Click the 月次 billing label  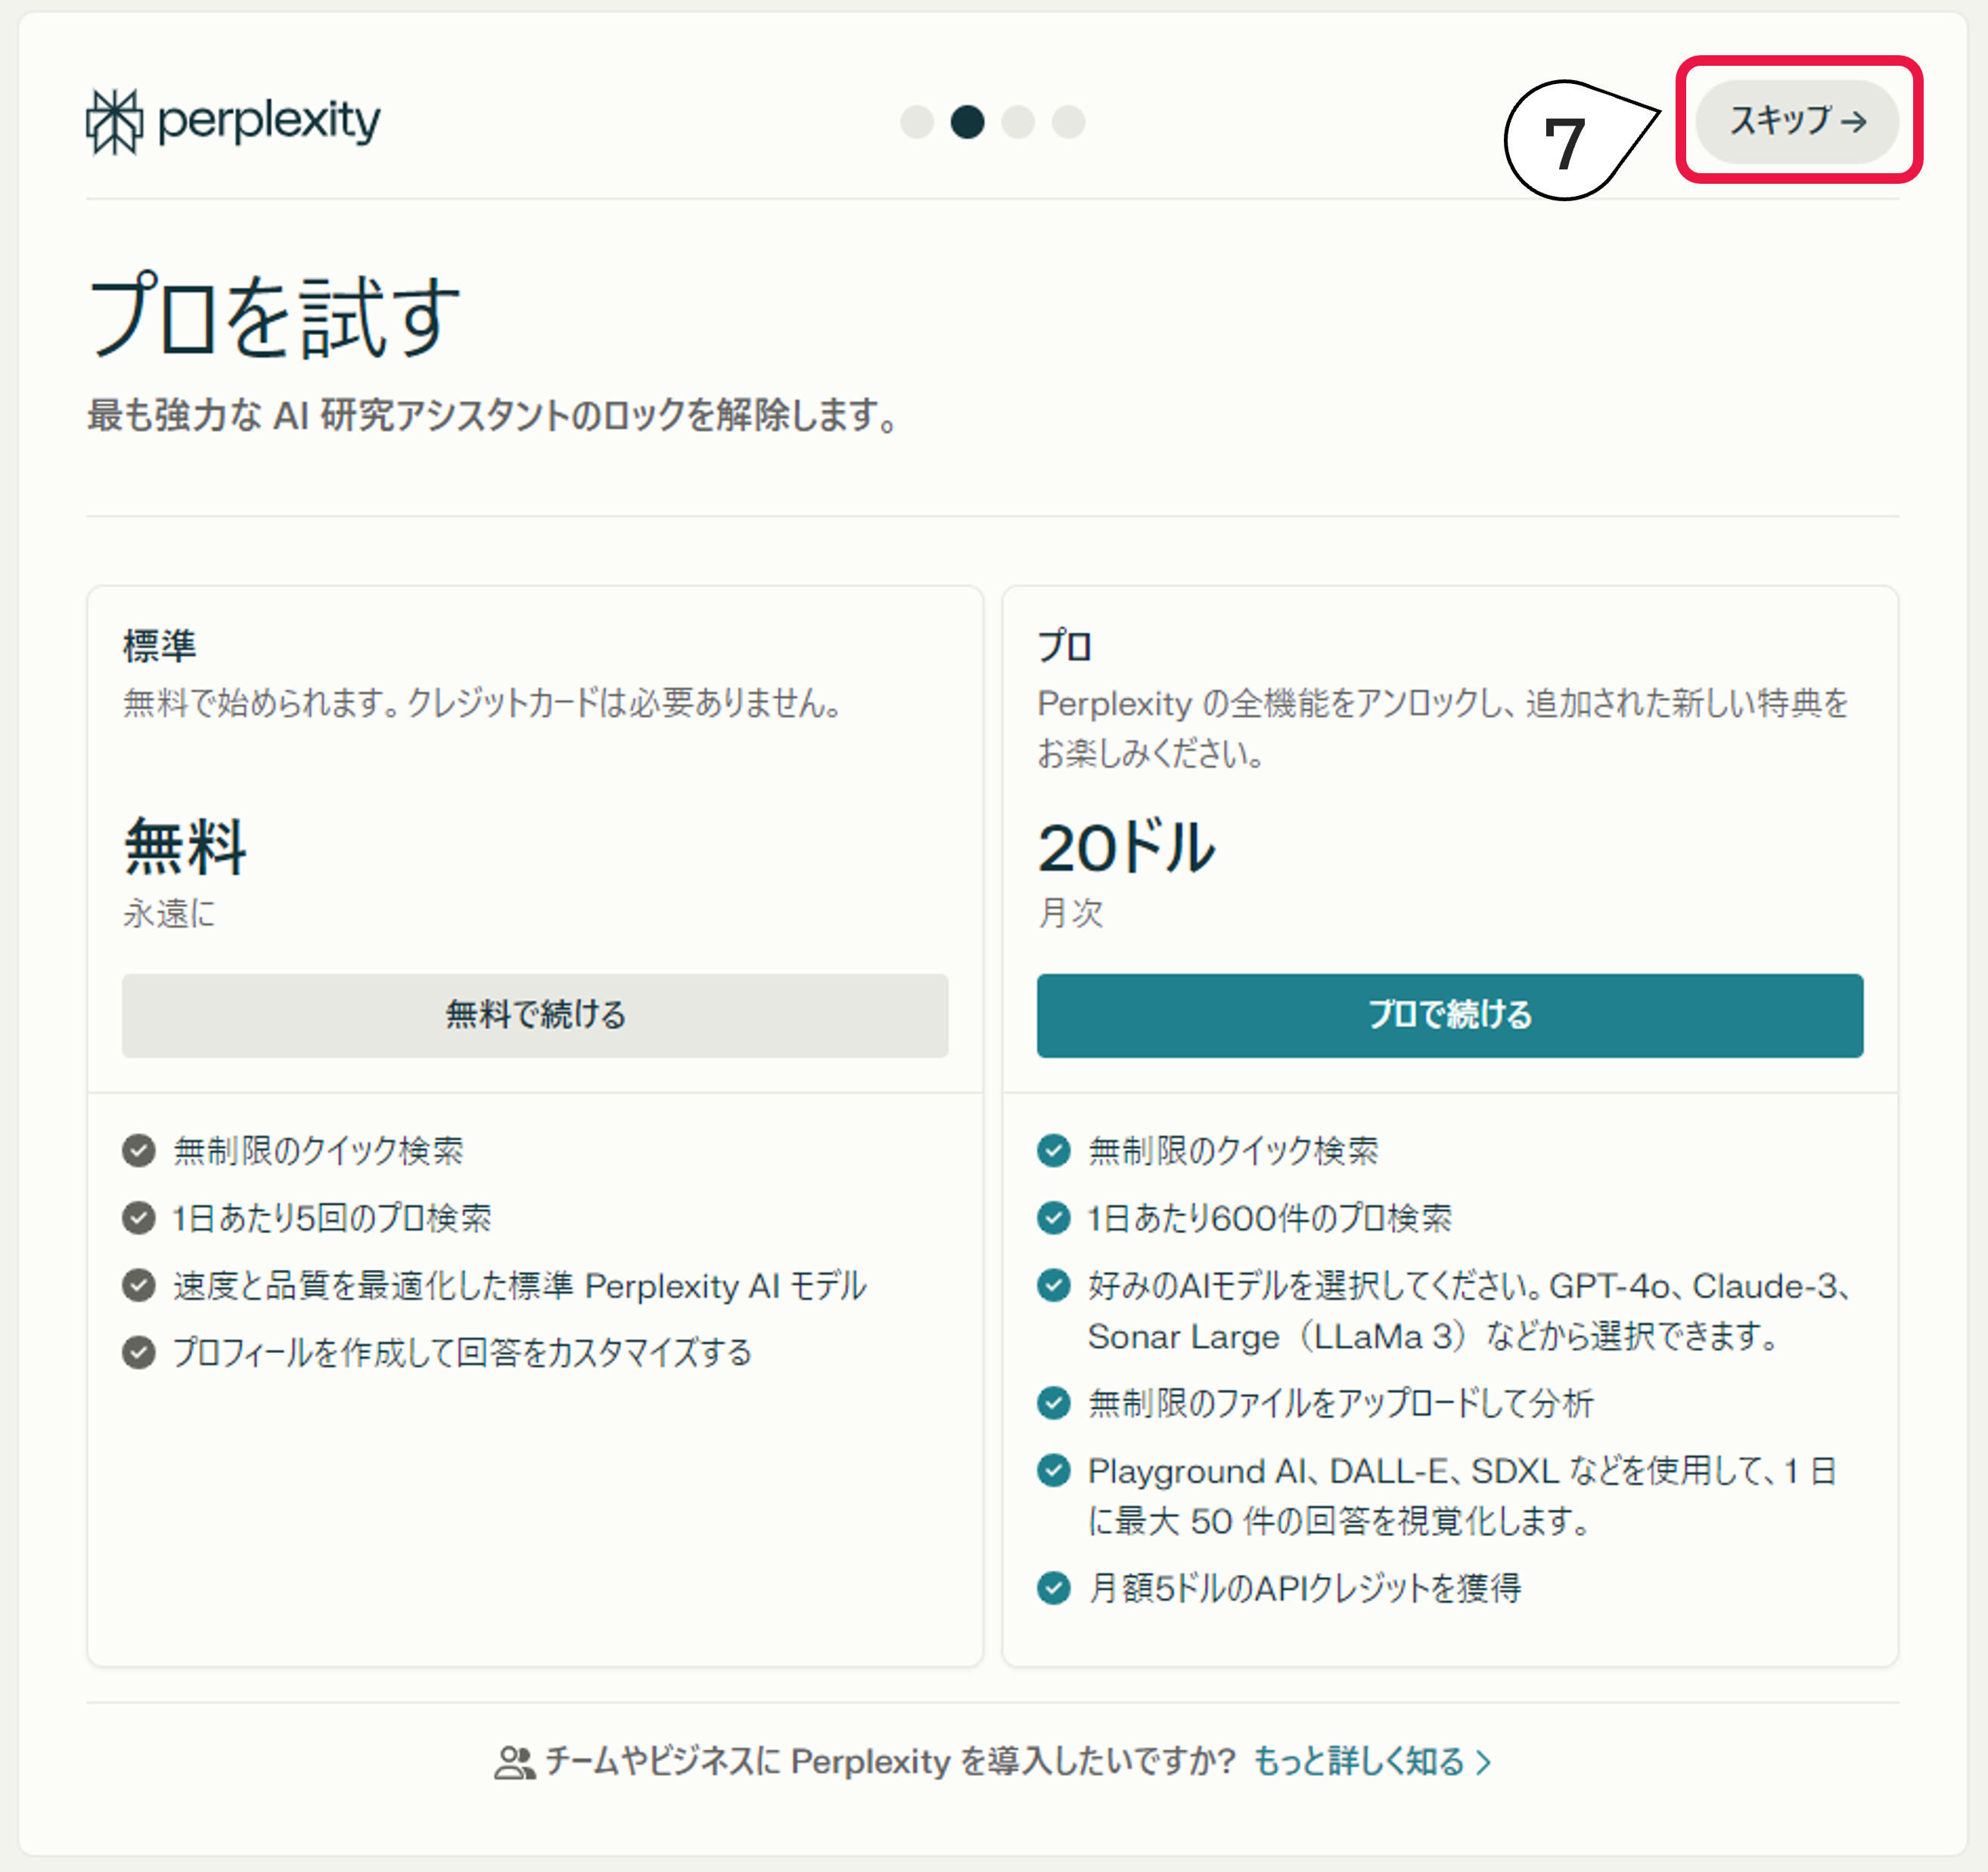(x=1070, y=913)
